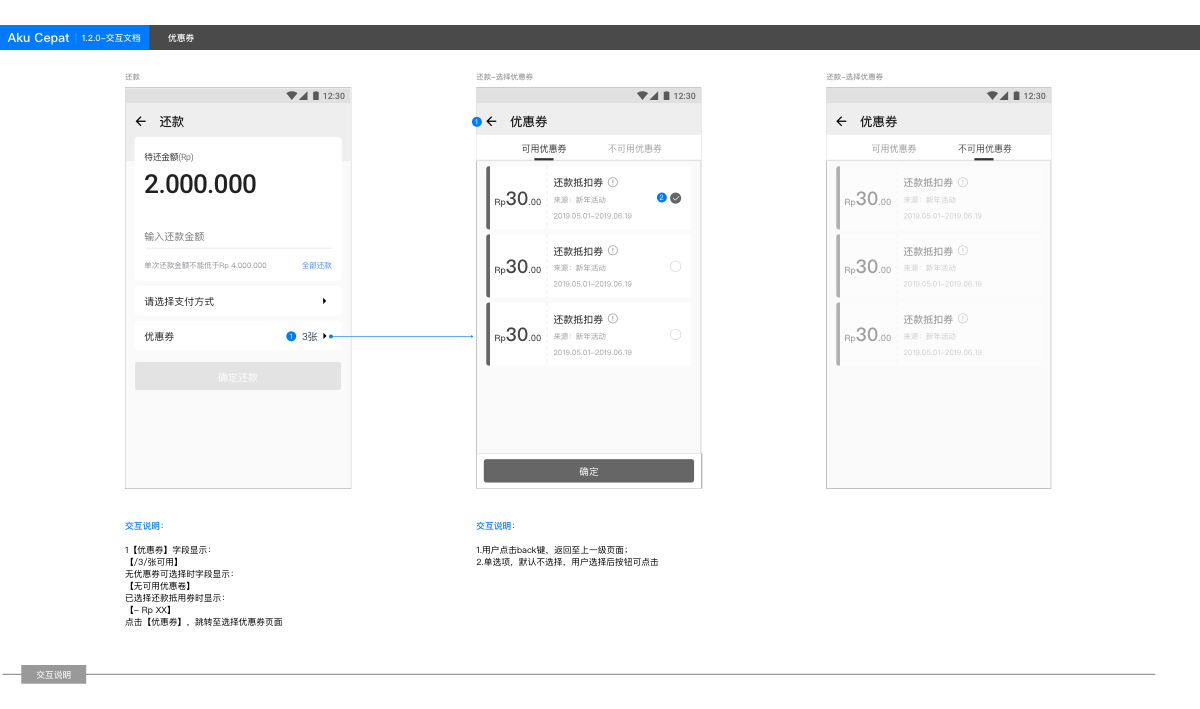
Task: Click back arrow on the middle 优惠券 screen
Action: (491, 121)
